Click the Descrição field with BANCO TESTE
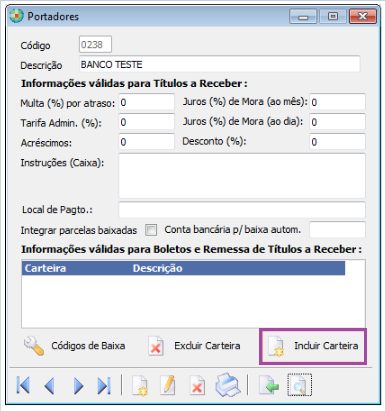 point(220,64)
